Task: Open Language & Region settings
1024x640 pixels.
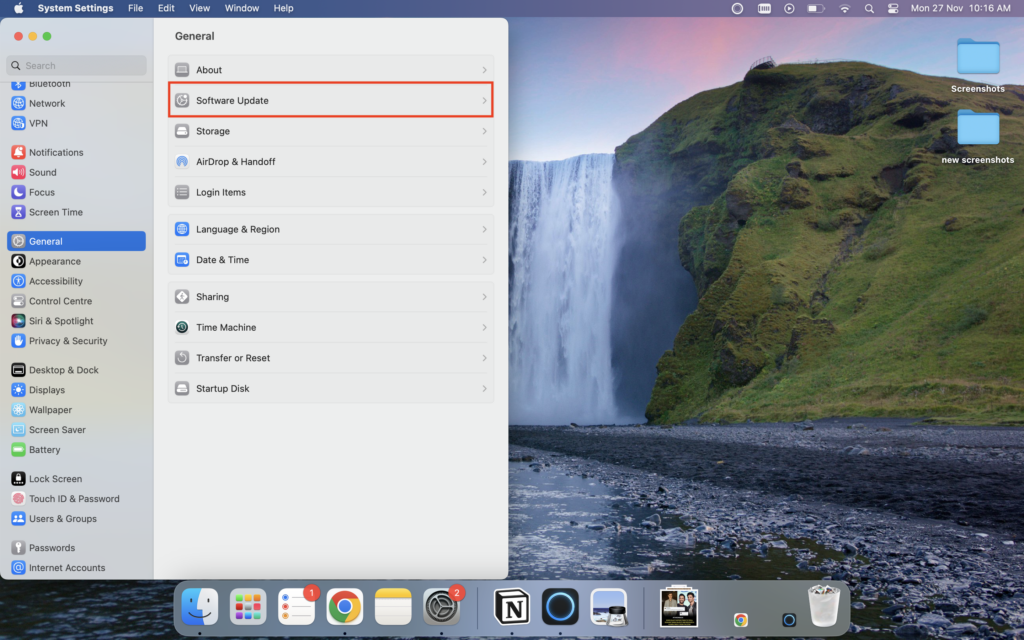Action: [x=237, y=229]
